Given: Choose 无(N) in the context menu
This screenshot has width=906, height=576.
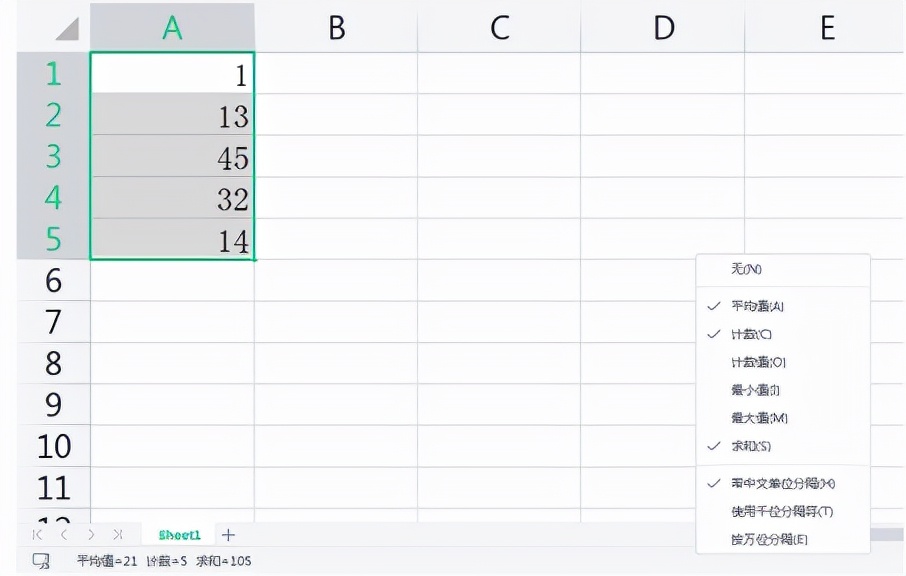Looking at the screenshot, I should pos(746,269).
